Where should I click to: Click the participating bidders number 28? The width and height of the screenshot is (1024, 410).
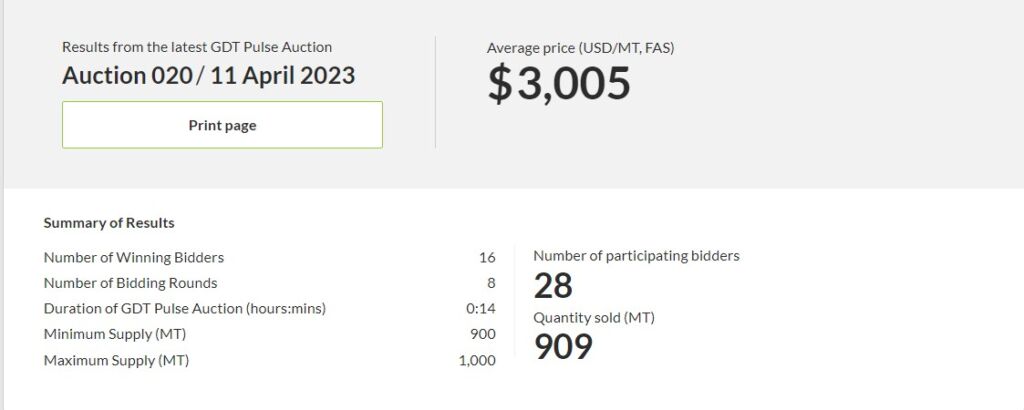(553, 286)
